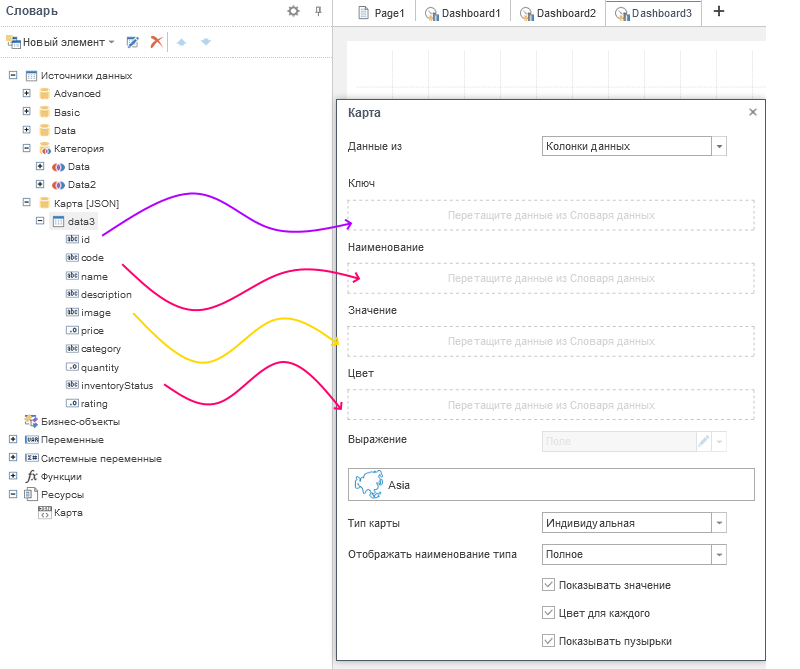Move item up with arrow icon

[181, 42]
